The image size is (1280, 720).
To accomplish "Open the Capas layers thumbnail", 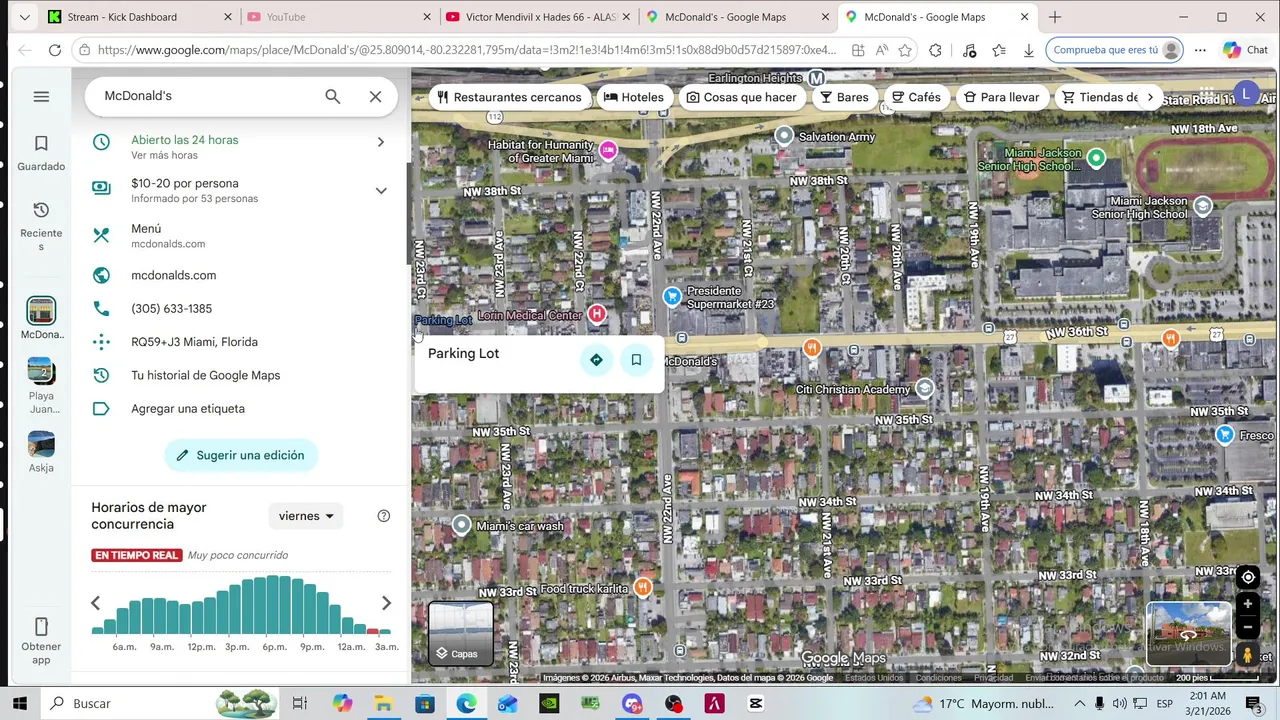I will (x=461, y=633).
